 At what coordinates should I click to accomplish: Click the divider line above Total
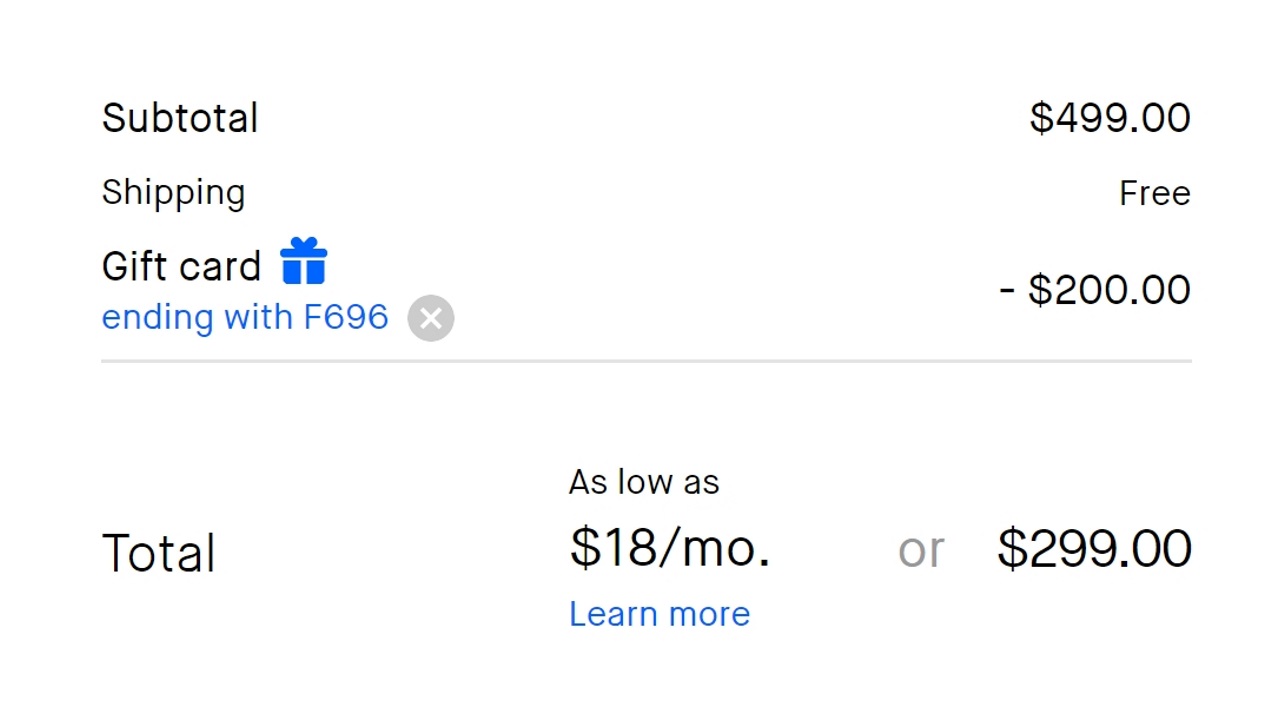[x=646, y=361]
